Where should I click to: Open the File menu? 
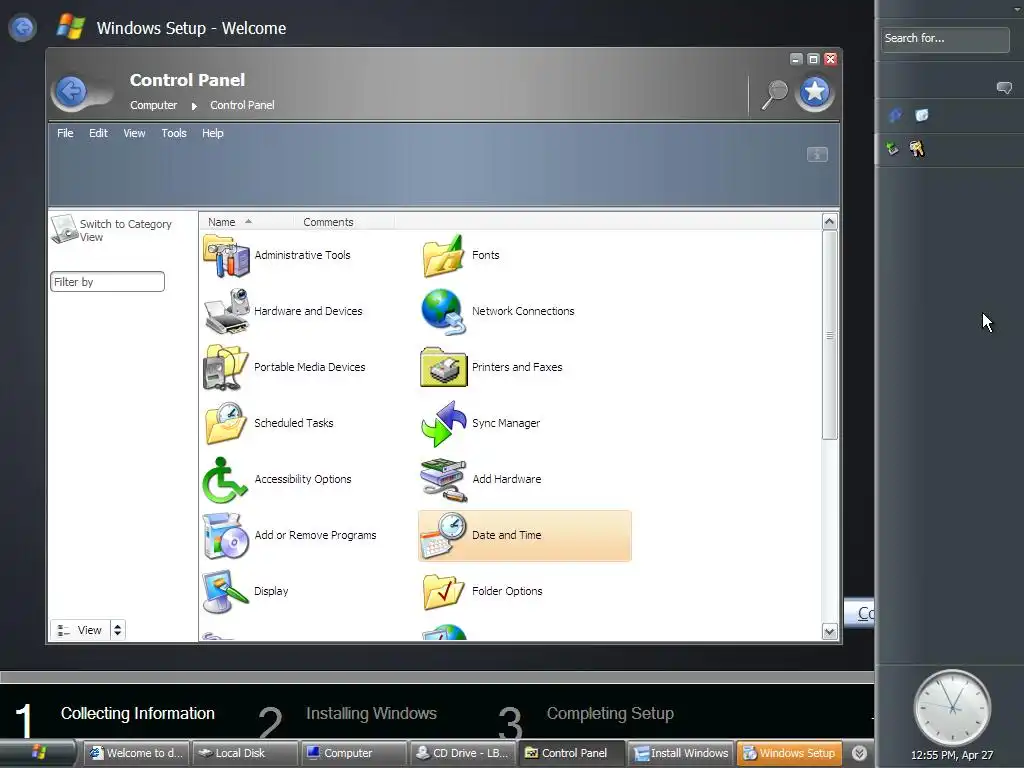tap(65, 133)
